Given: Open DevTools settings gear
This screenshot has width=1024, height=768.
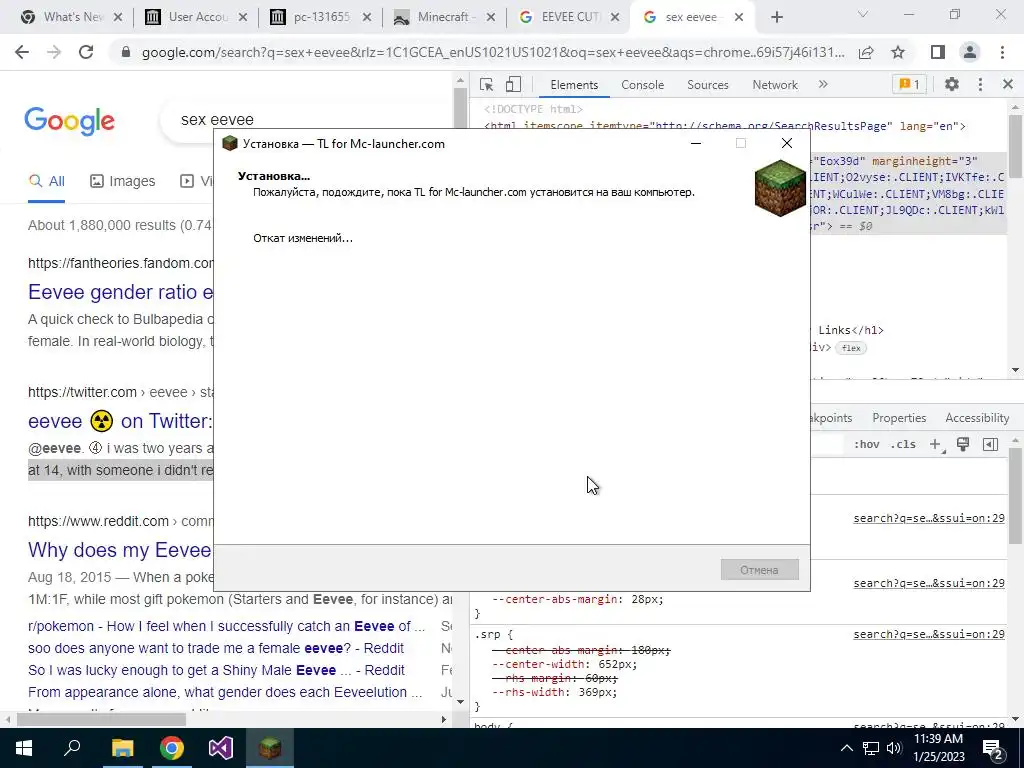Looking at the screenshot, I should (952, 84).
